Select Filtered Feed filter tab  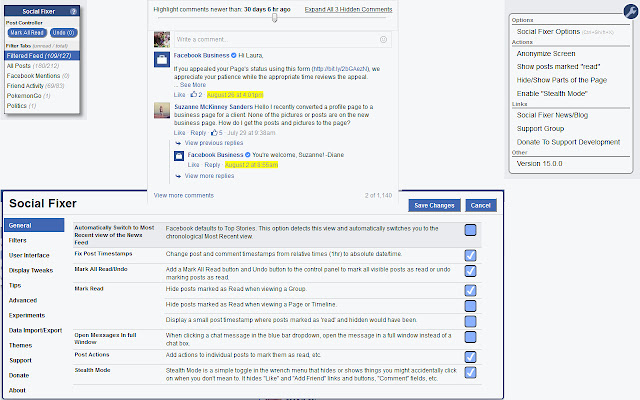point(42,56)
